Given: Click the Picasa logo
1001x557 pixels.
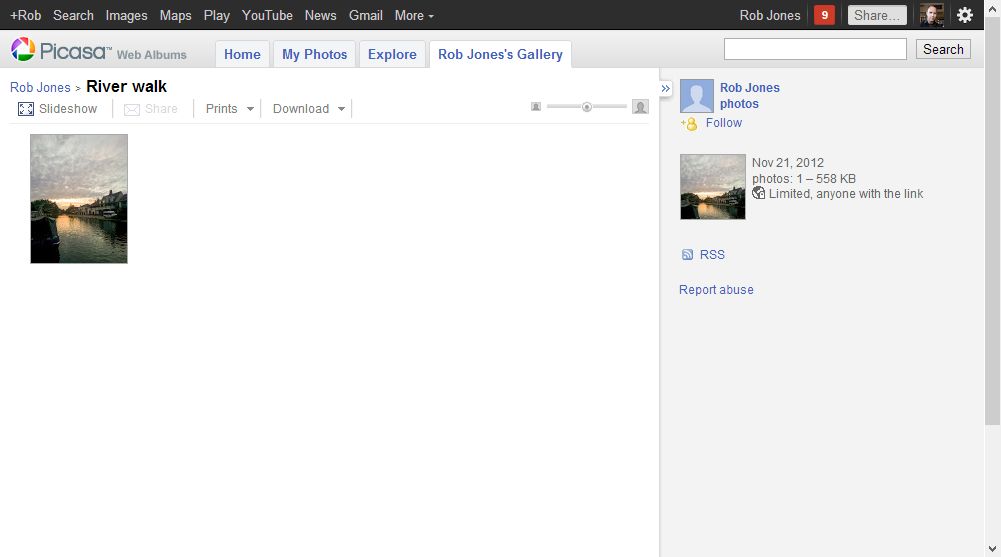Looking at the screenshot, I should [x=62, y=50].
